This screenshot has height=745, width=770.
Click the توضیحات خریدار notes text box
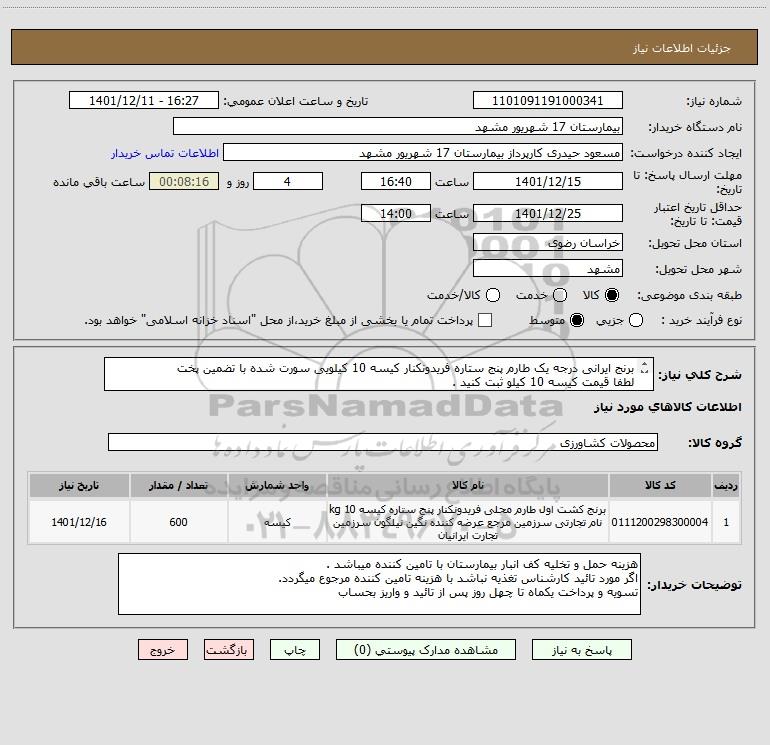(x=379, y=584)
